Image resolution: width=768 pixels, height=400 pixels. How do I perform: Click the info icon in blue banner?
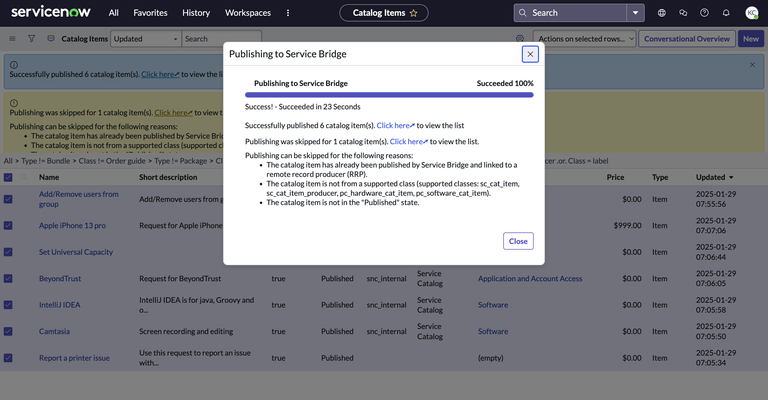click(x=14, y=65)
